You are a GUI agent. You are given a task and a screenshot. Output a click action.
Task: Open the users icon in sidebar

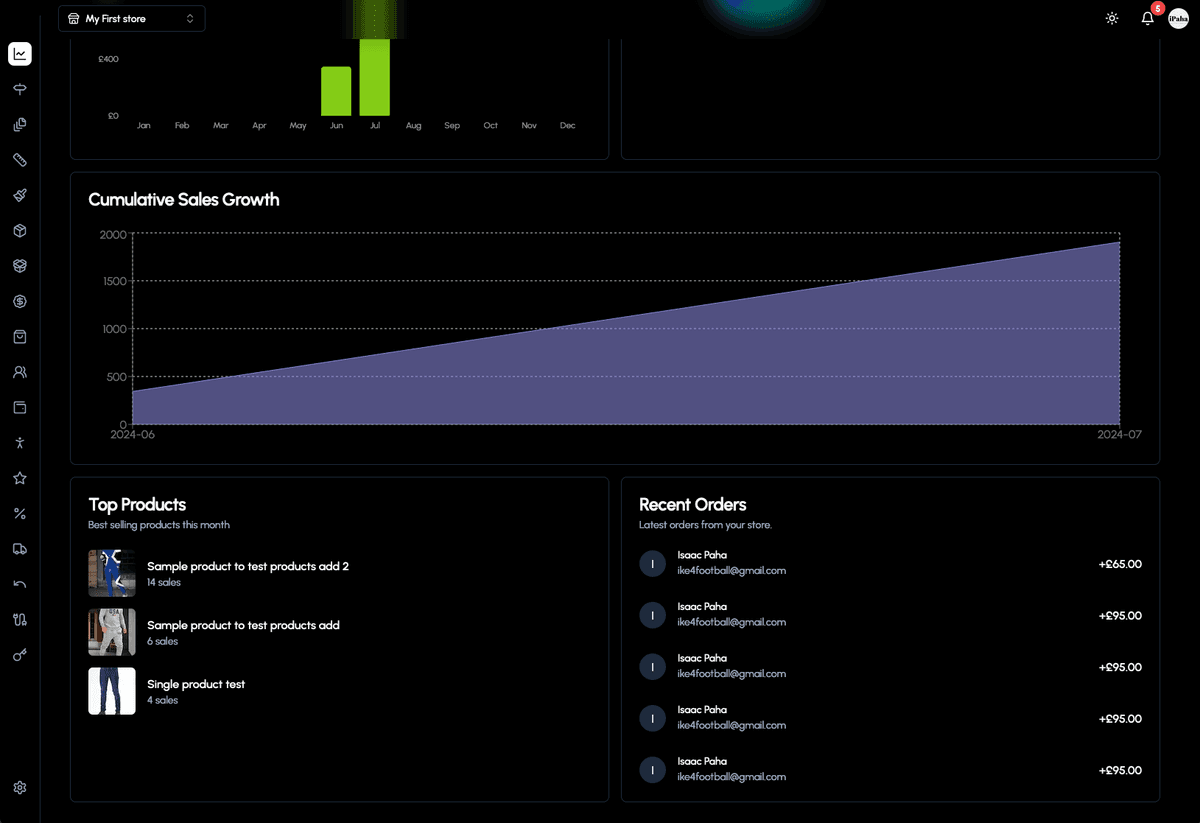tap(20, 372)
